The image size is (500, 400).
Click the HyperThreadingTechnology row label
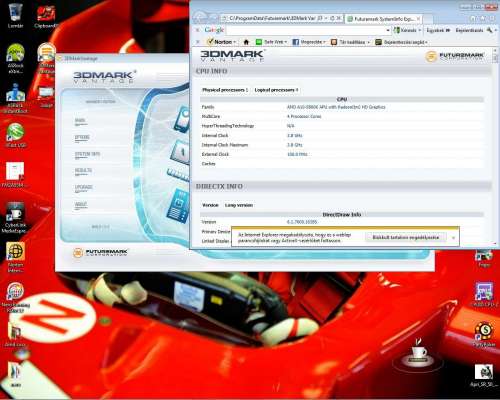click(228, 126)
